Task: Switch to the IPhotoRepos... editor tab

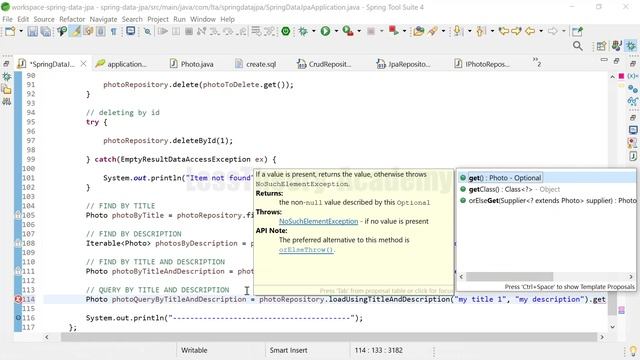Action: [482, 64]
